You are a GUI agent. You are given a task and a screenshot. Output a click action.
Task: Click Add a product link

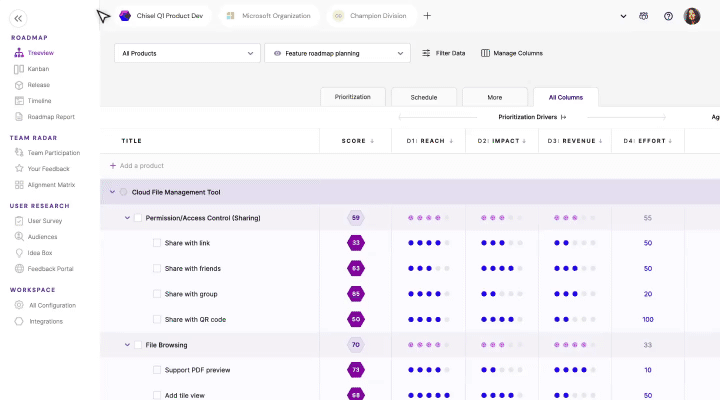click(x=141, y=165)
